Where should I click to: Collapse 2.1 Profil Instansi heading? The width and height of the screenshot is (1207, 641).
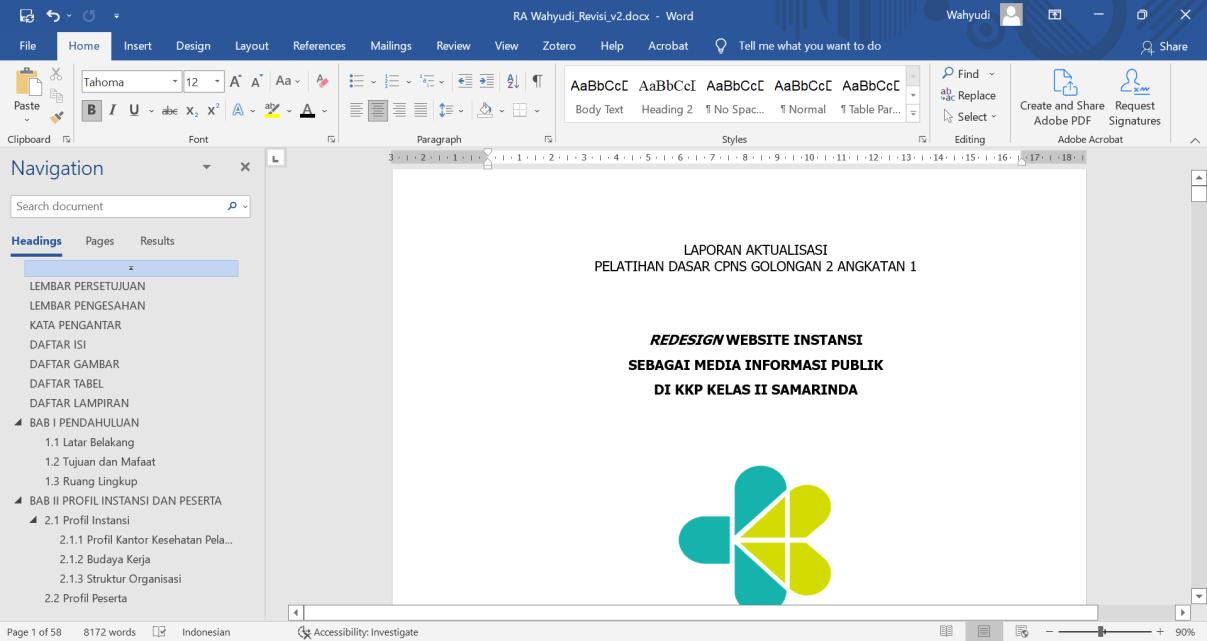(35, 520)
